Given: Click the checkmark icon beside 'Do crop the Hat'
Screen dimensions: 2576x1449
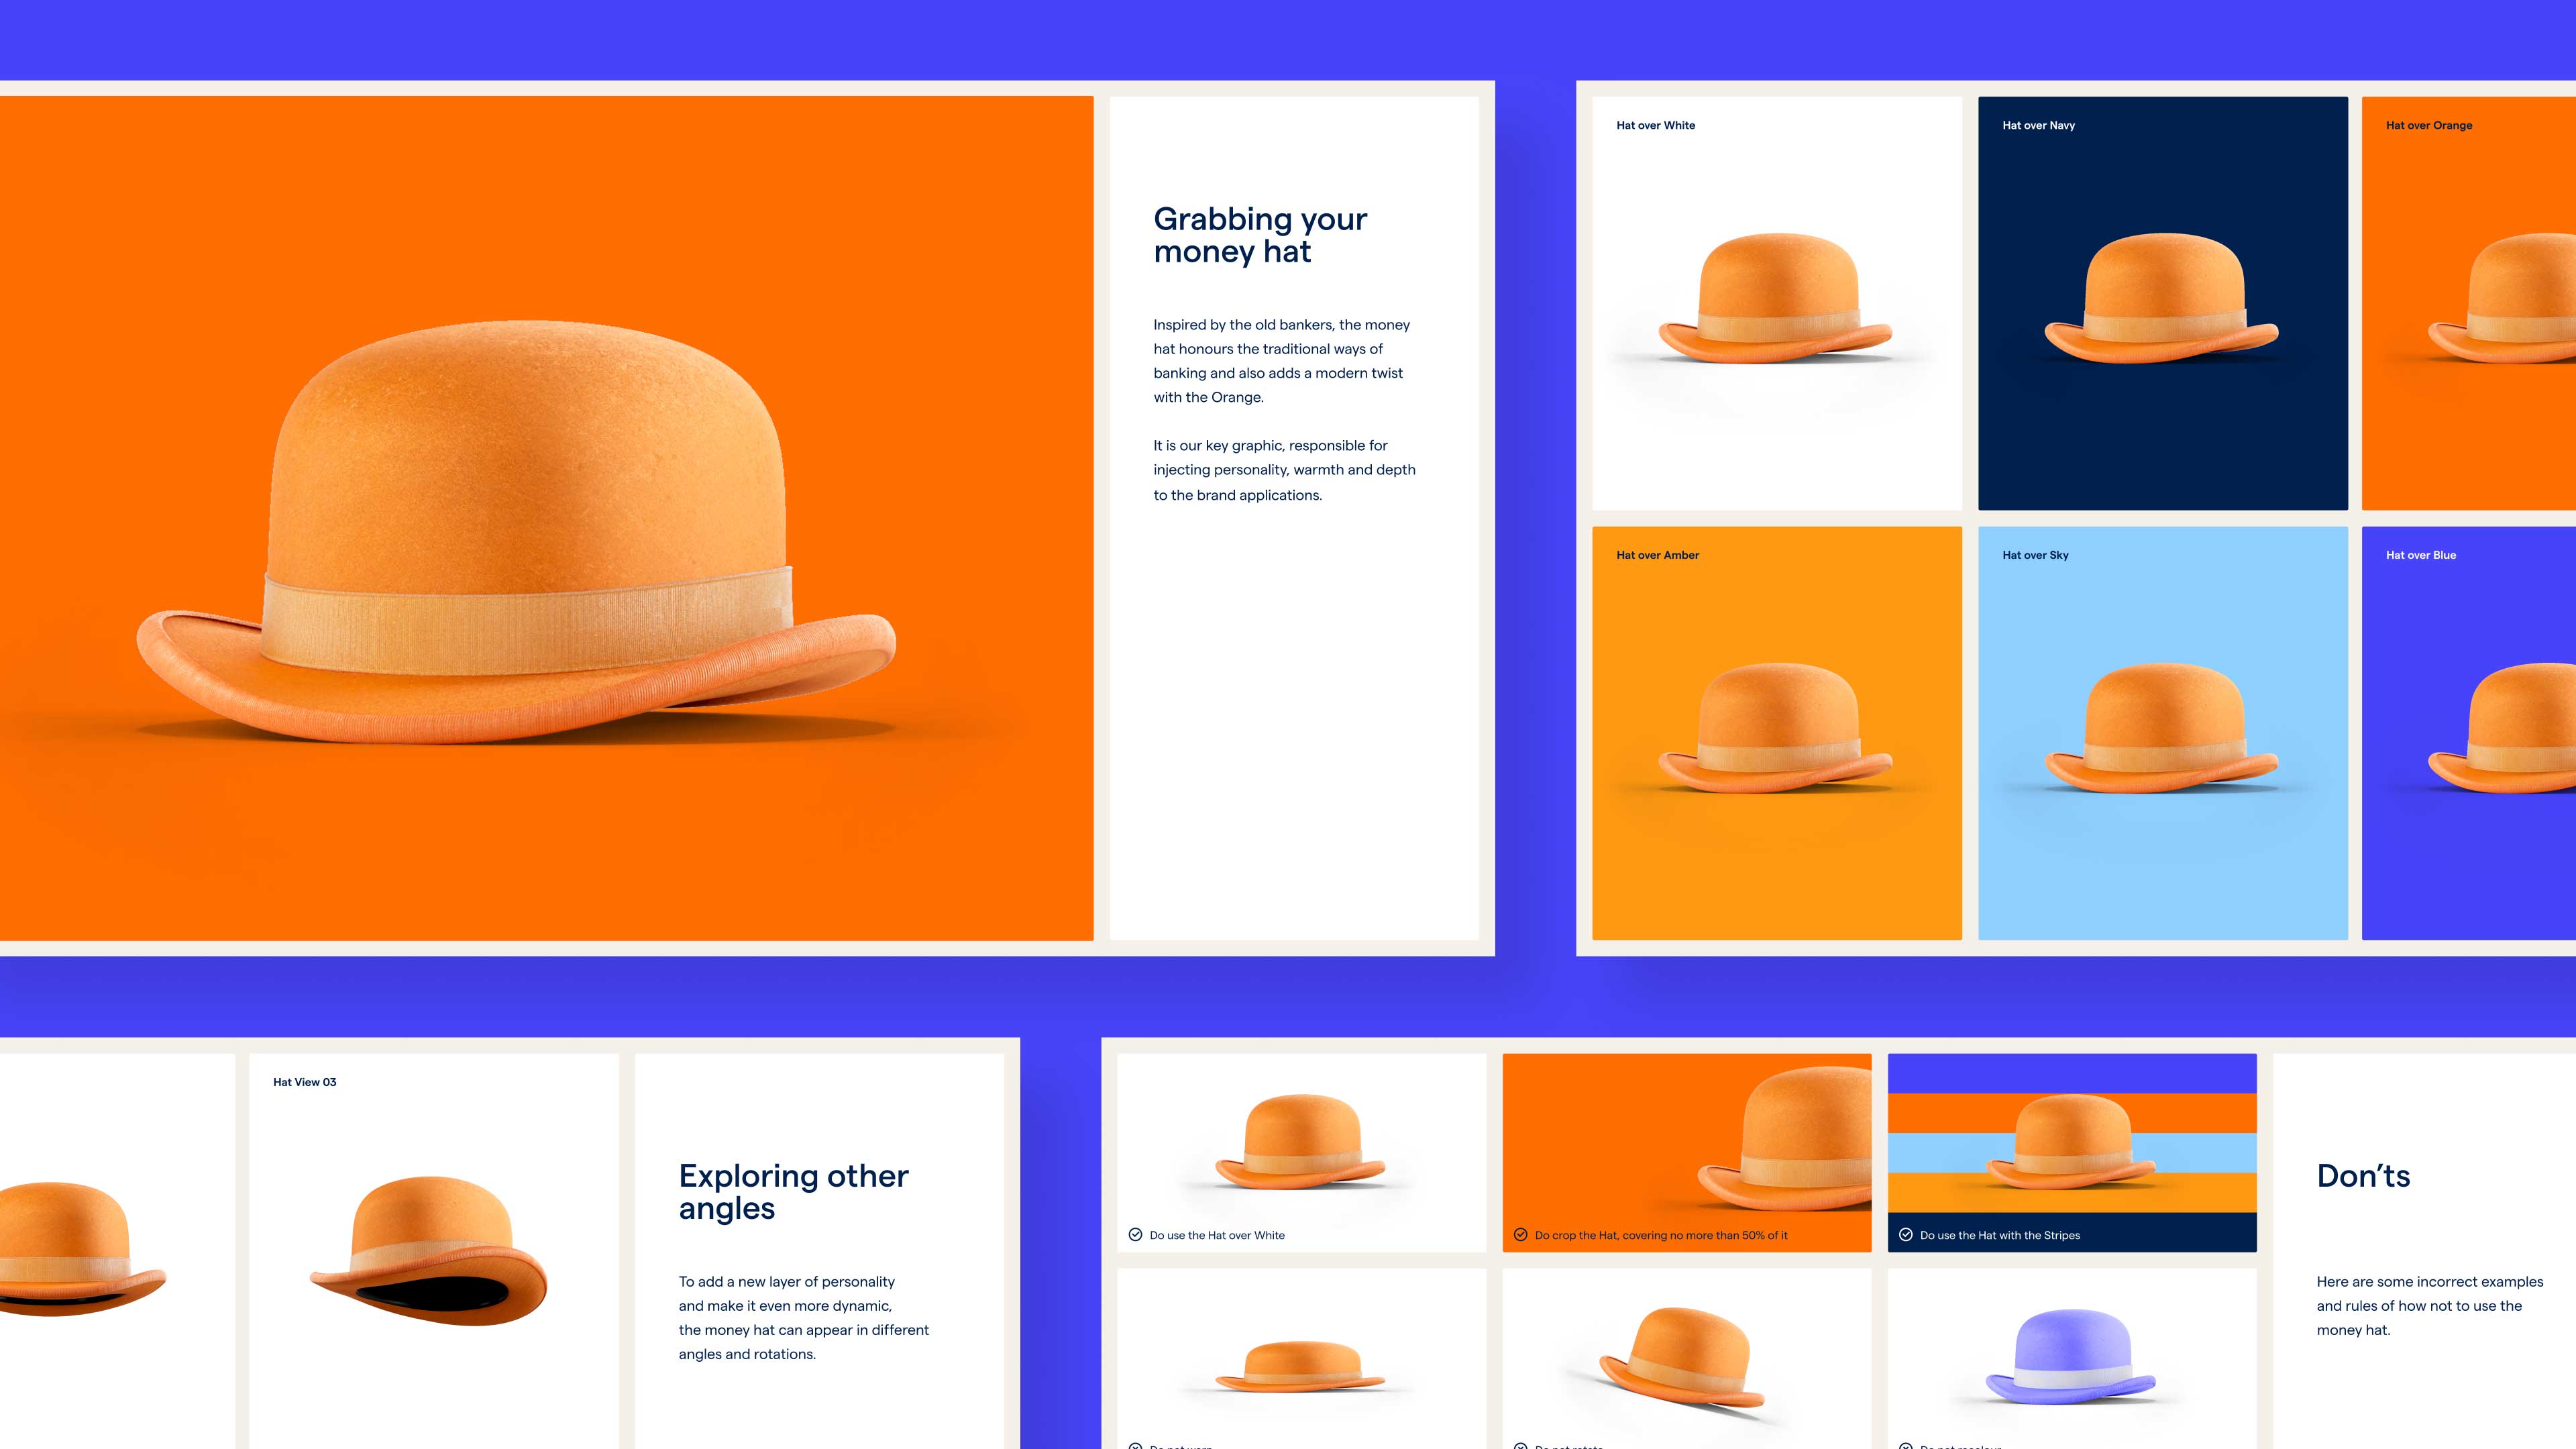Looking at the screenshot, I should 1520,1234.
